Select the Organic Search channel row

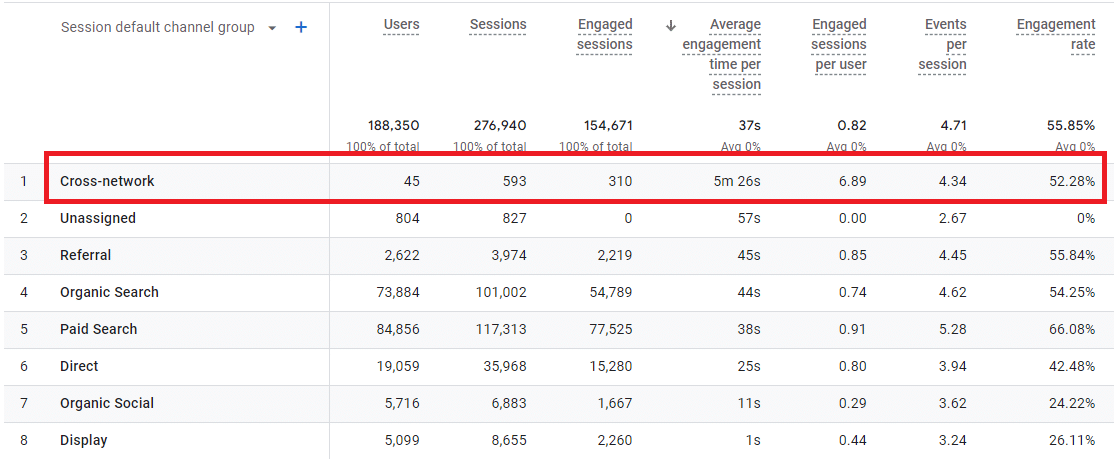click(109, 292)
